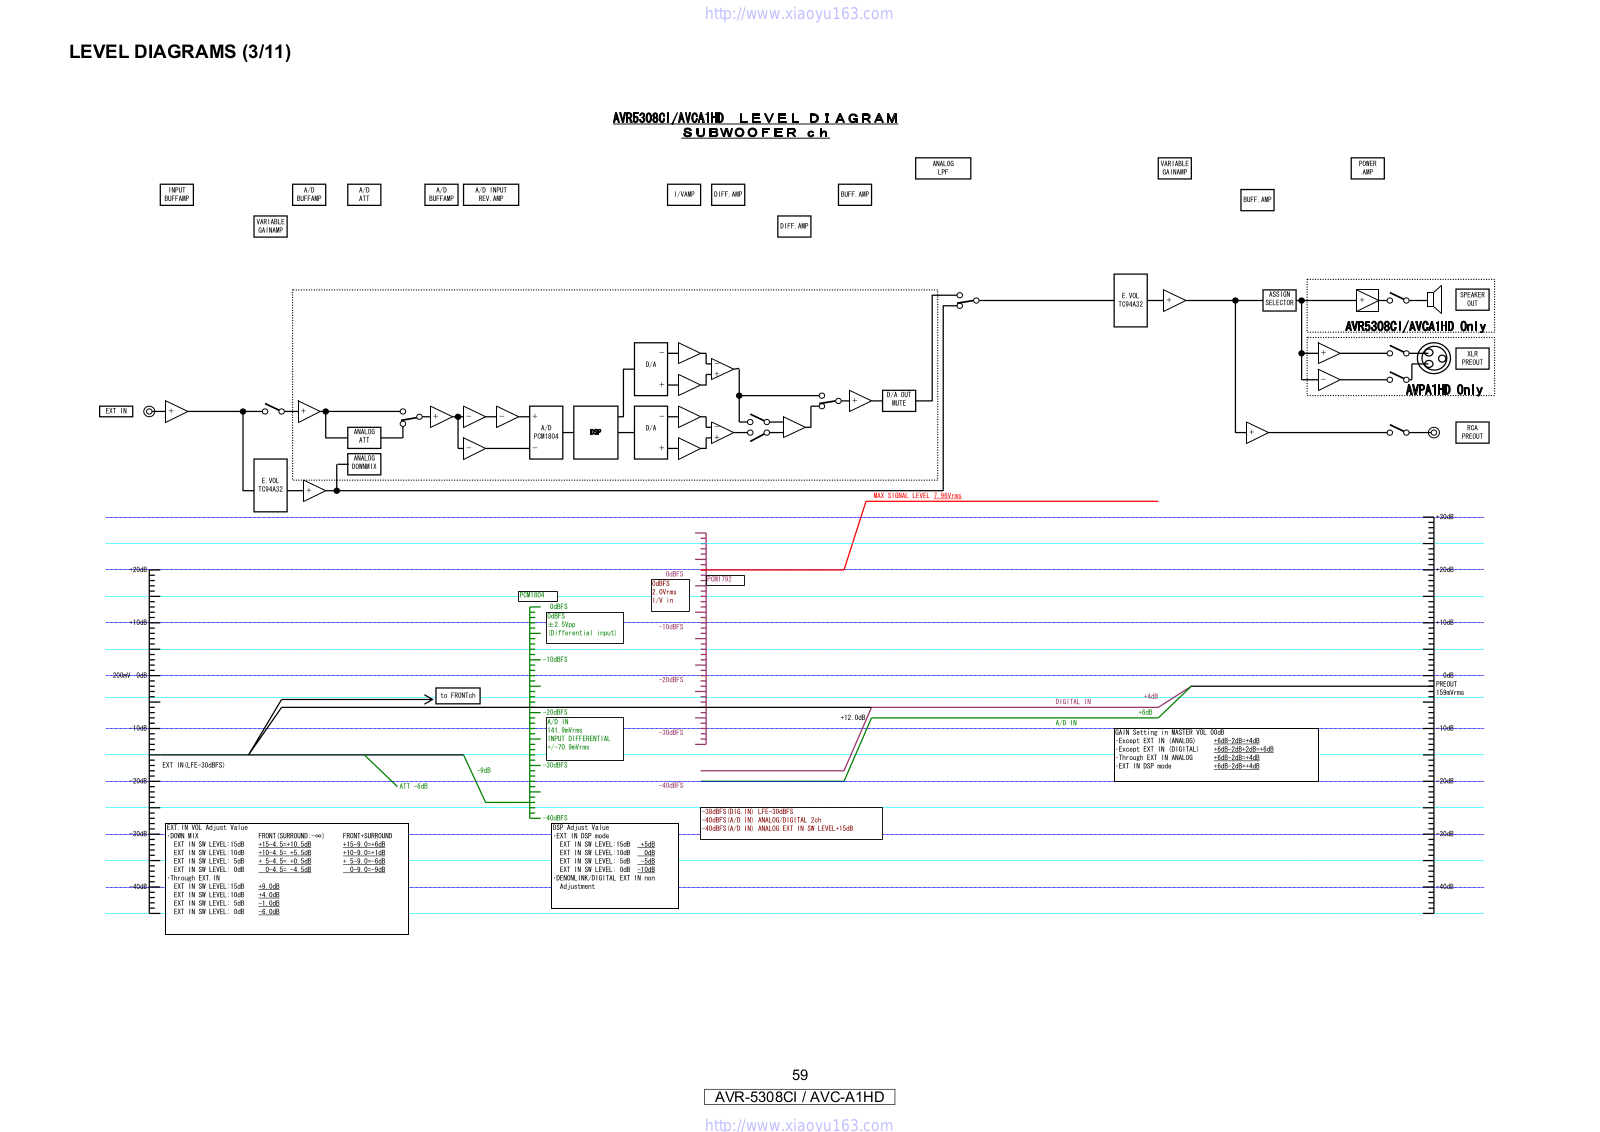This screenshot has height=1132, width=1600.
Task: Click the input jack symbol beside EXT IN
Action: (149, 411)
